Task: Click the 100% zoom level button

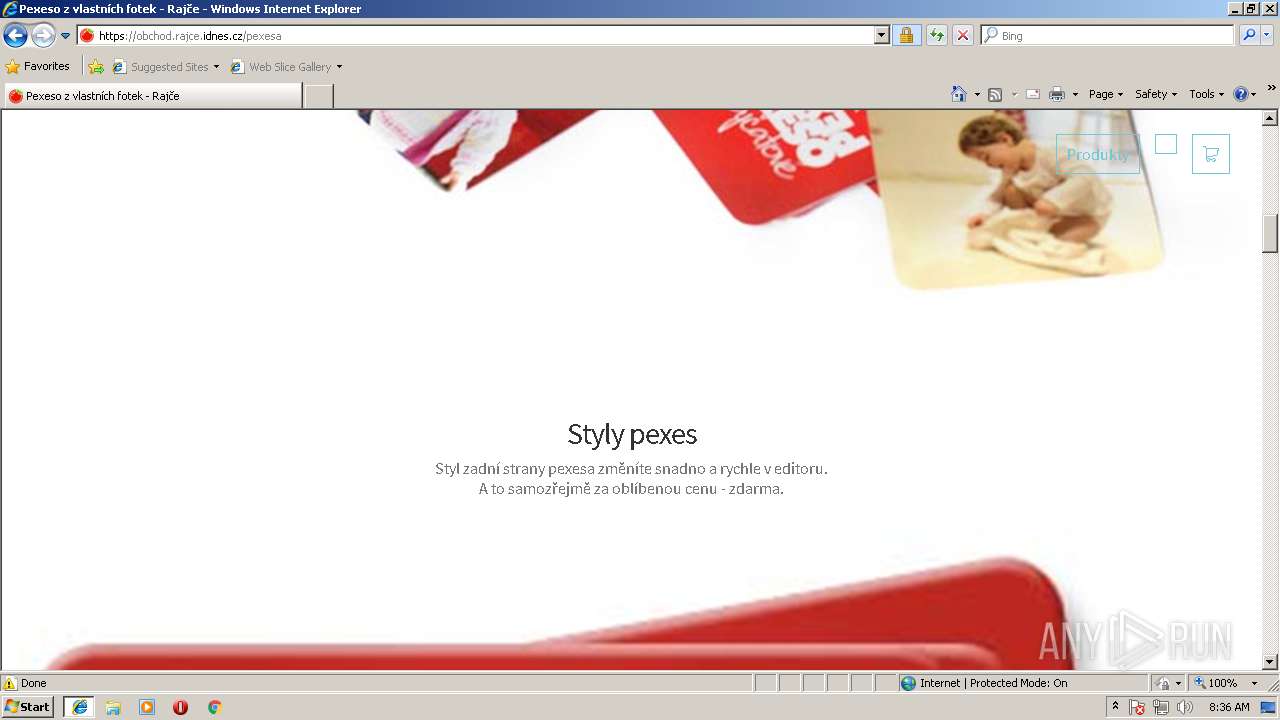Action: [x=1215, y=683]
